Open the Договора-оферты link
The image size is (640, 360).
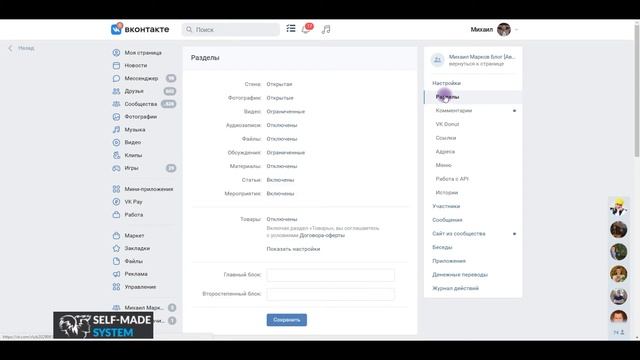(322, 236)
